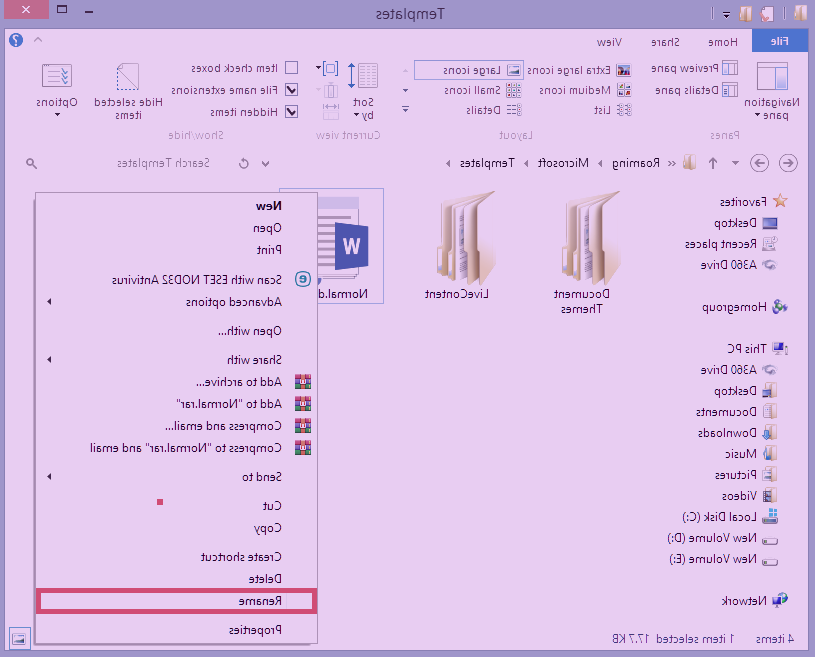Viewport: 815px width, 657px height.
Task: Click the Hide selected items icon
Action: 127,78
